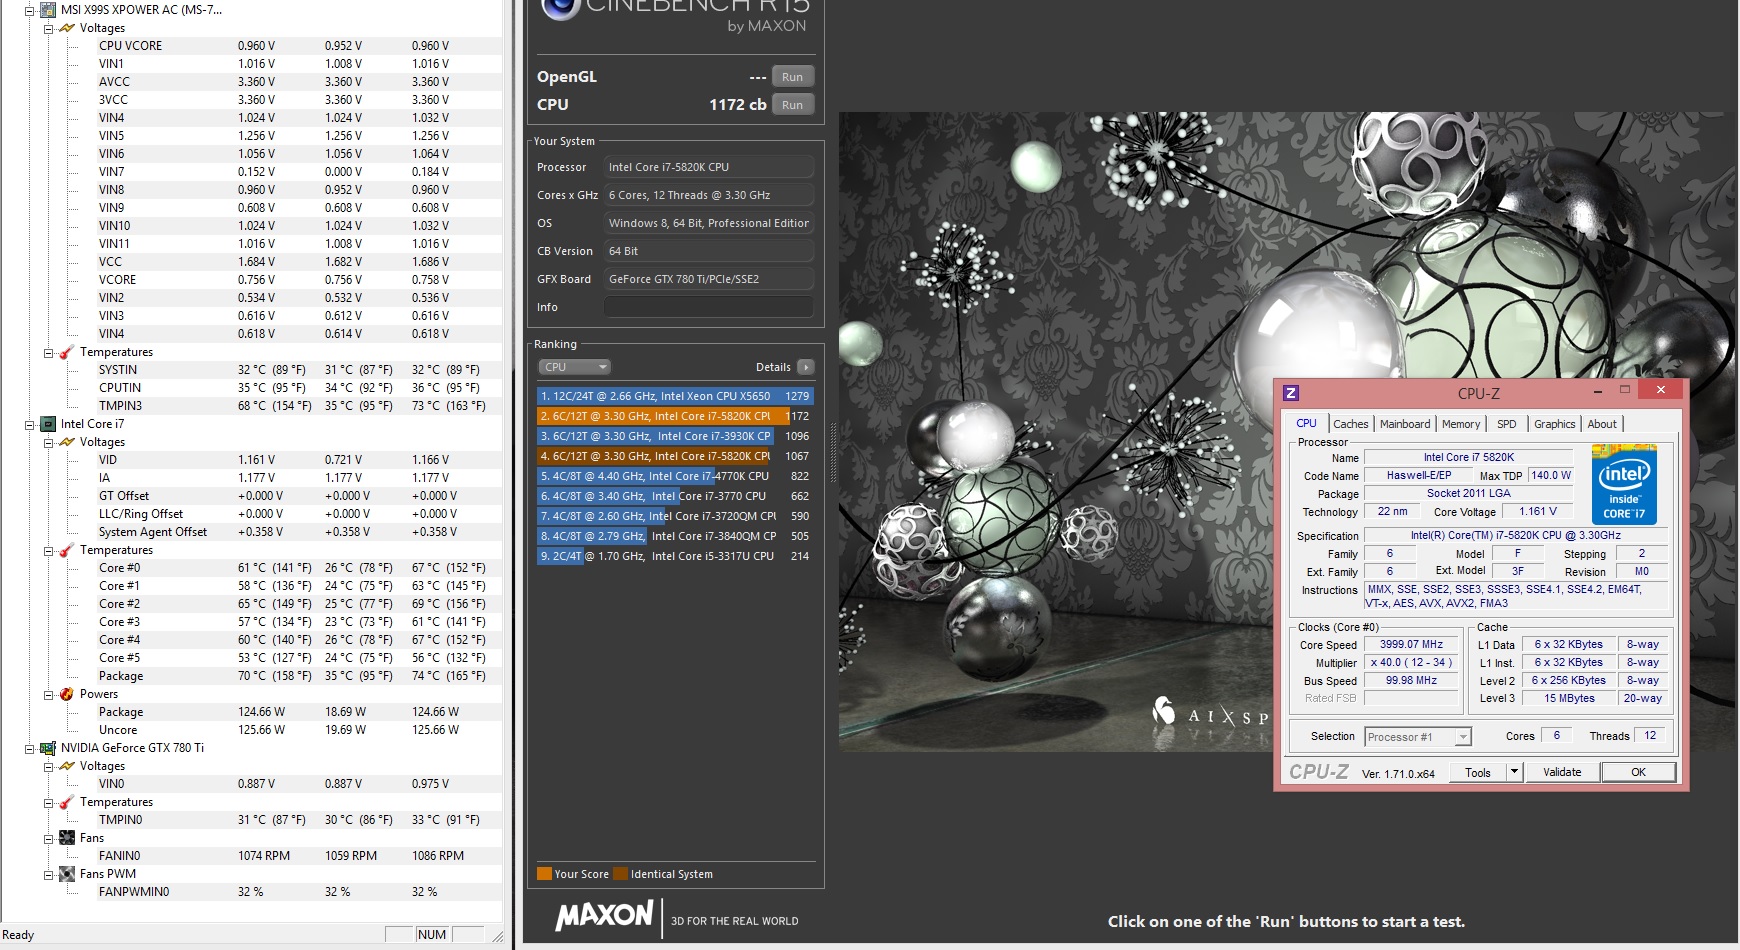Switch to the Mainboard tab

point(1405,424)
